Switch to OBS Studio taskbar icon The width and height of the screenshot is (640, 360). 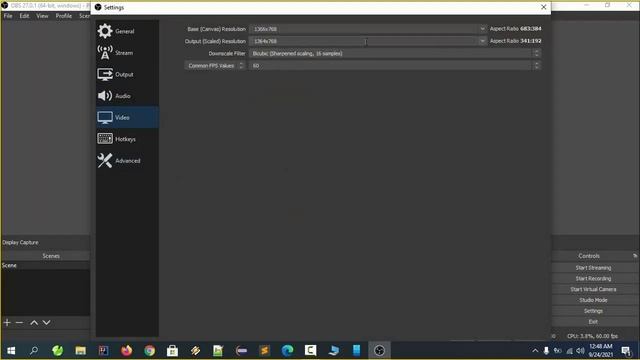[x=379, y=351]
